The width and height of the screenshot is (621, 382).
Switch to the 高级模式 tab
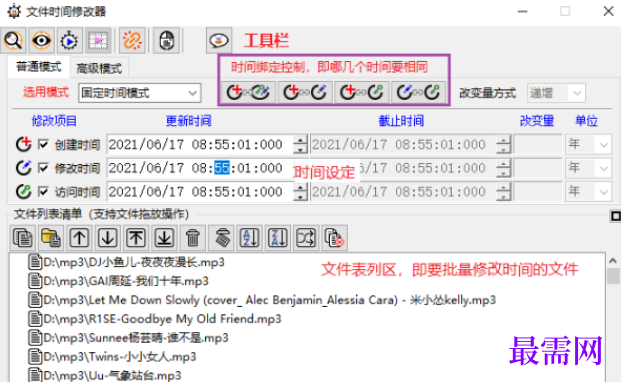(99, 68)
